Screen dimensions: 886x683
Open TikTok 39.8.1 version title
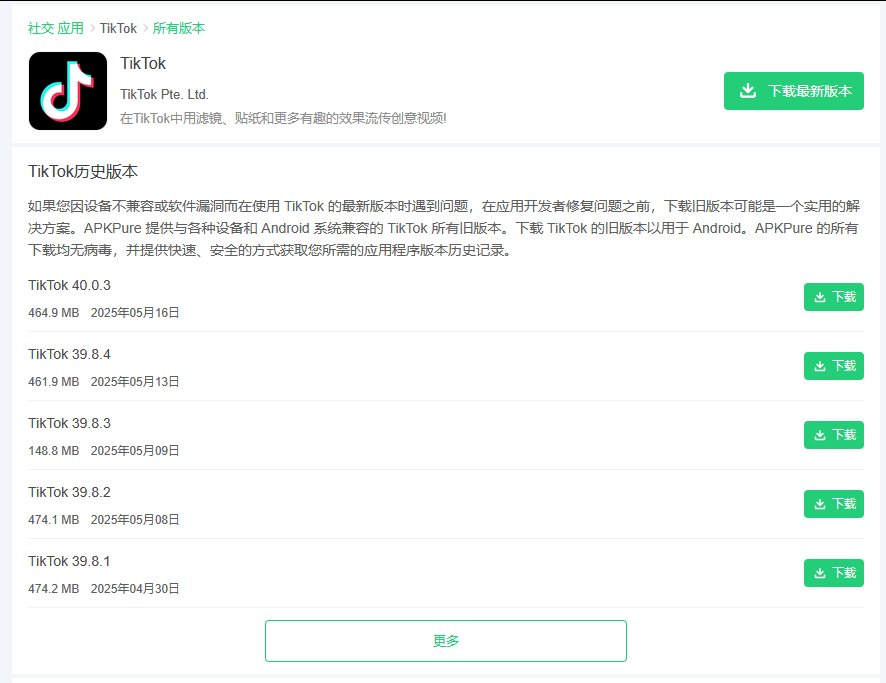pos(70,561)
